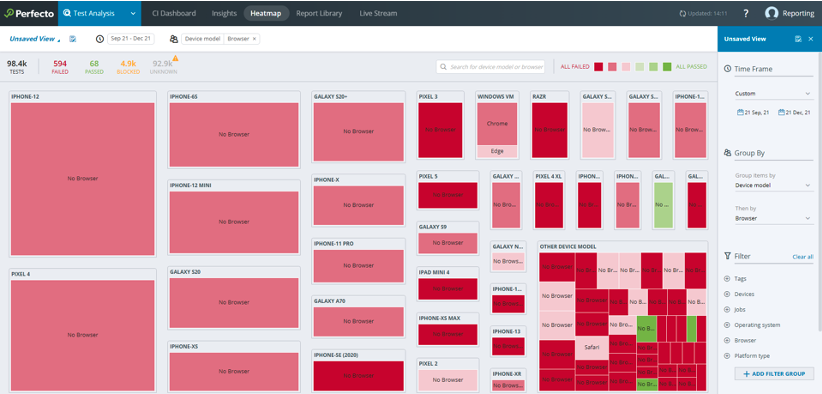The height and width of the screenshot is (394, 822).
Task: Open the Test Analysis module dropdown
Action: [x=100, y=13]
